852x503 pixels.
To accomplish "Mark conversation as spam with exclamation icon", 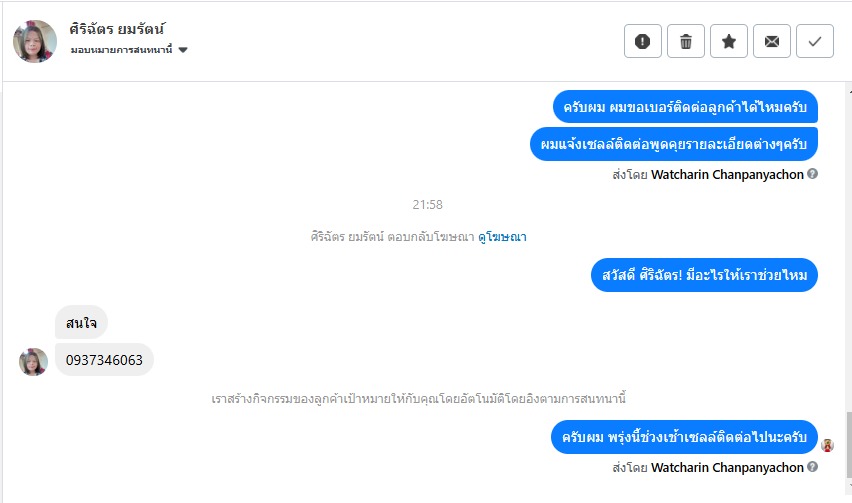I will click(x=643, y=41).
